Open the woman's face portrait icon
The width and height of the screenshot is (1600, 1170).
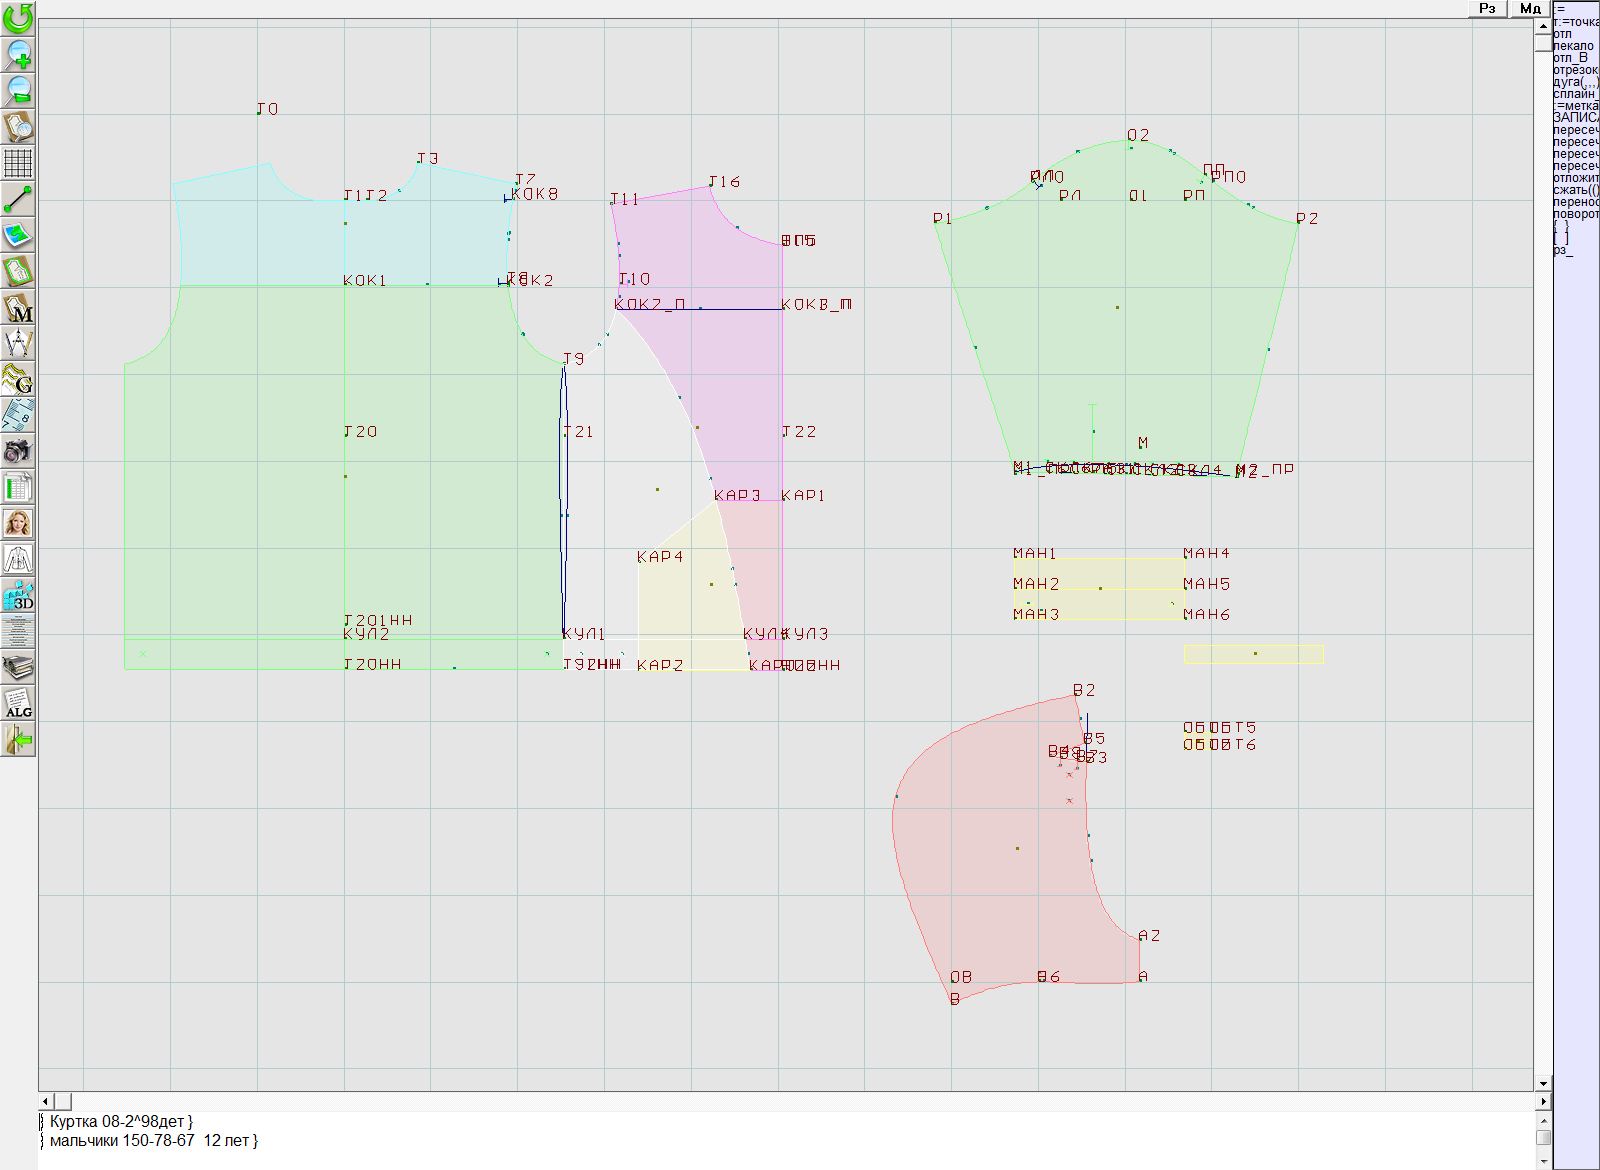point(18,523)
